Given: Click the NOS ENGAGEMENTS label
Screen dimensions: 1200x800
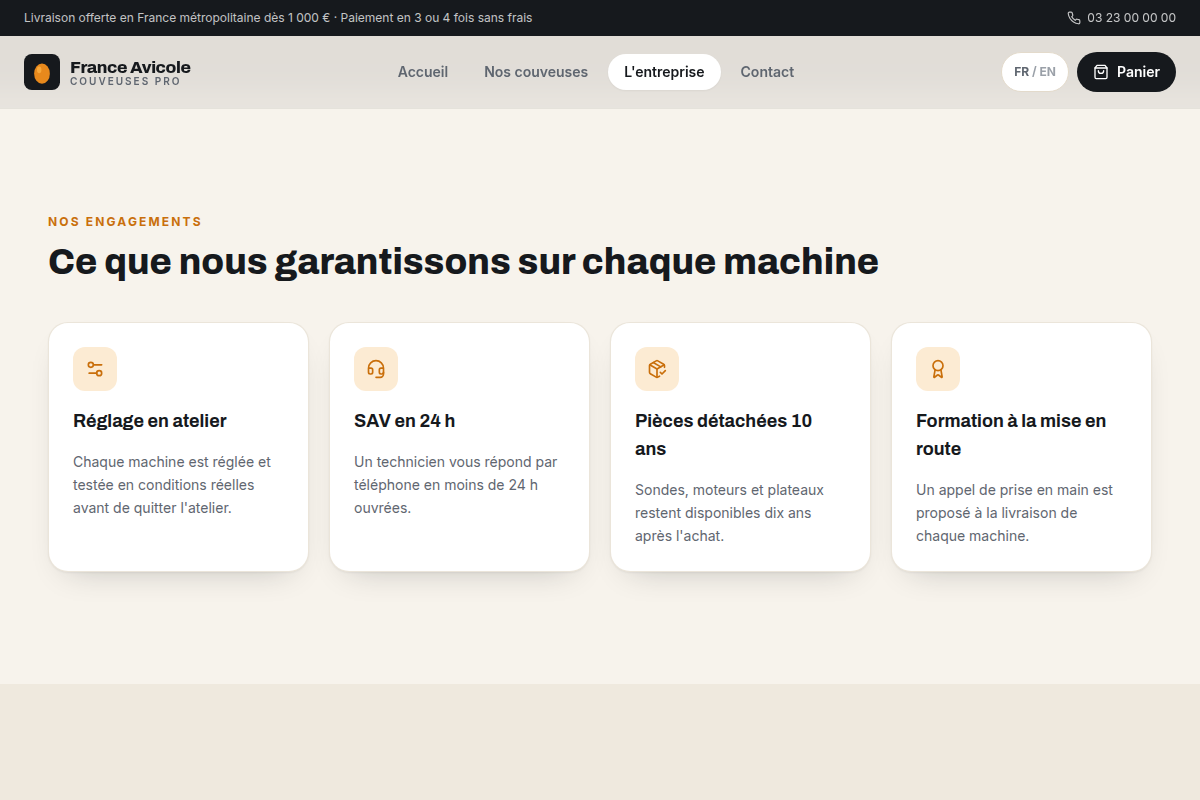Looking at the screenshot, I should click(x=125, y=222).
